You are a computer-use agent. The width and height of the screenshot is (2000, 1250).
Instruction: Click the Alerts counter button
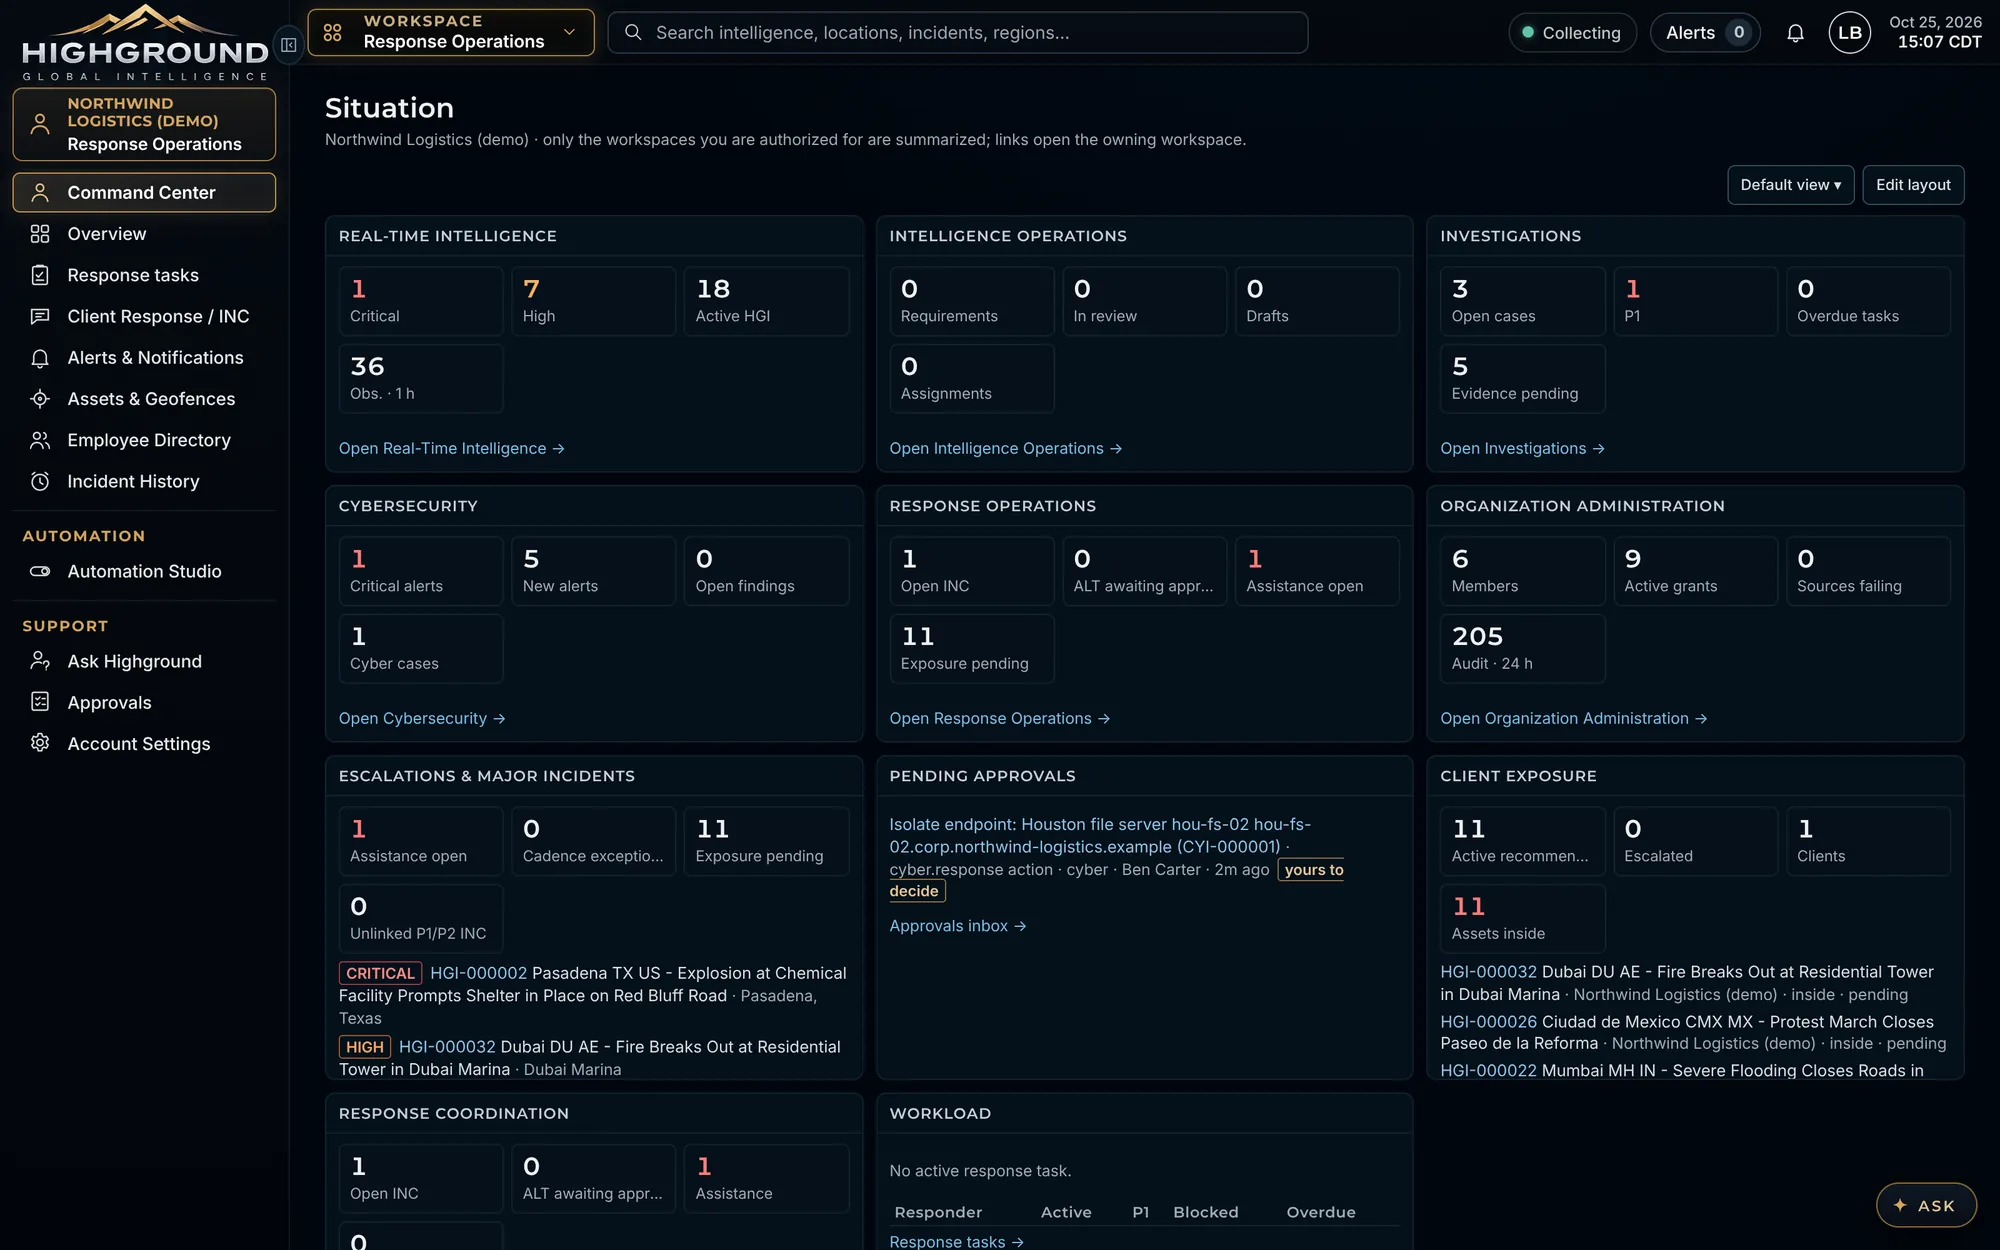pos(1705,33)
